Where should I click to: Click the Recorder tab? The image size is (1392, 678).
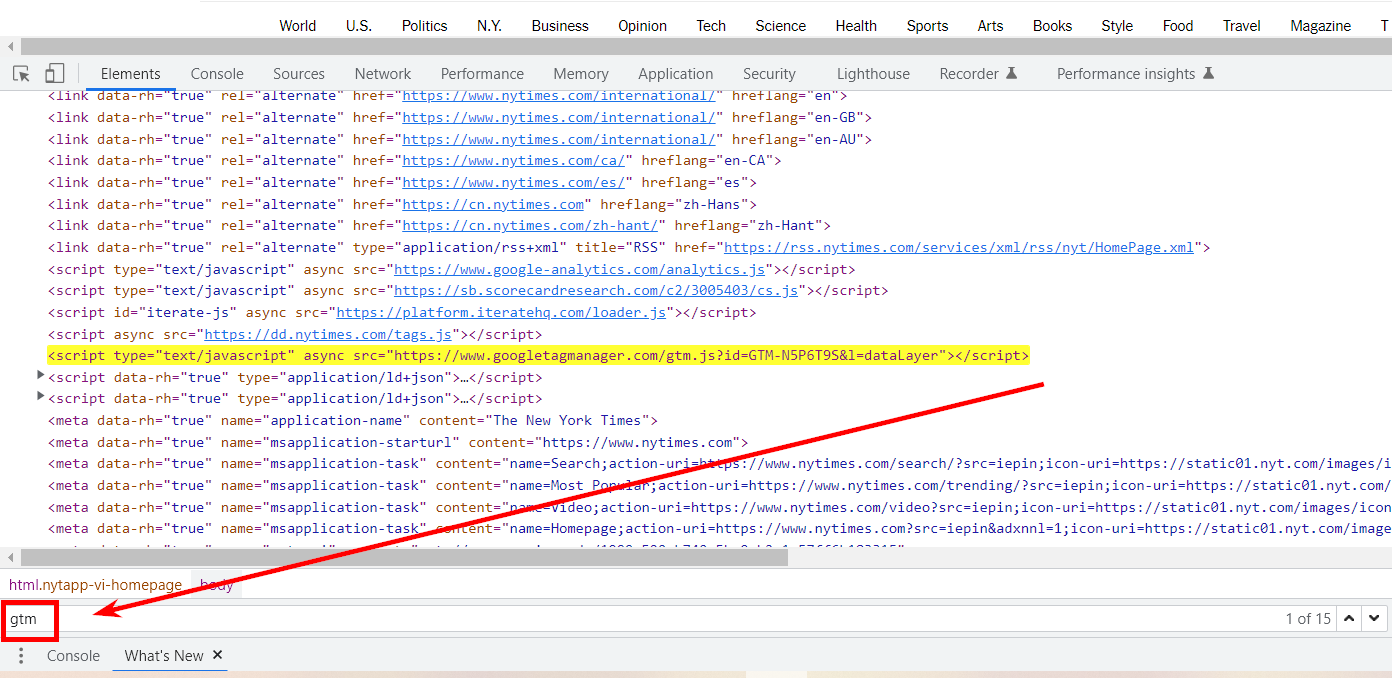(x=978, y=74)
